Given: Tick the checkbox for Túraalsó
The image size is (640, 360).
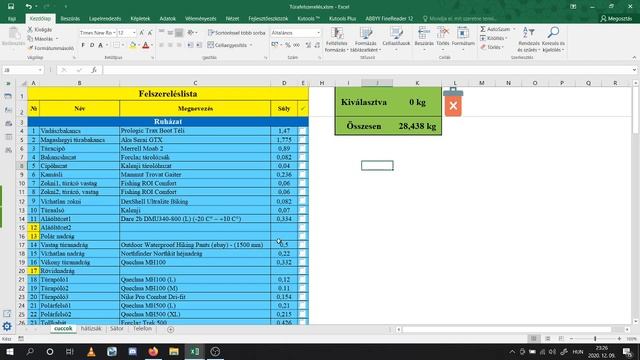Looking at the screenshot, I should pos(302,210).
